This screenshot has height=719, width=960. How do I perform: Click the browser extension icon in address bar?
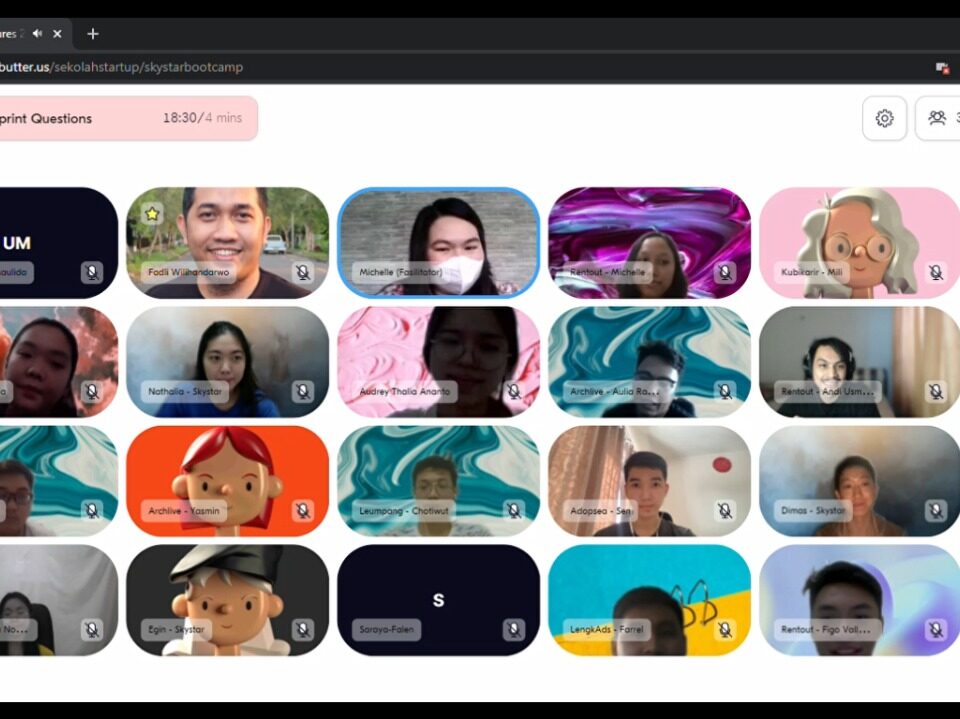pos(942,67)
